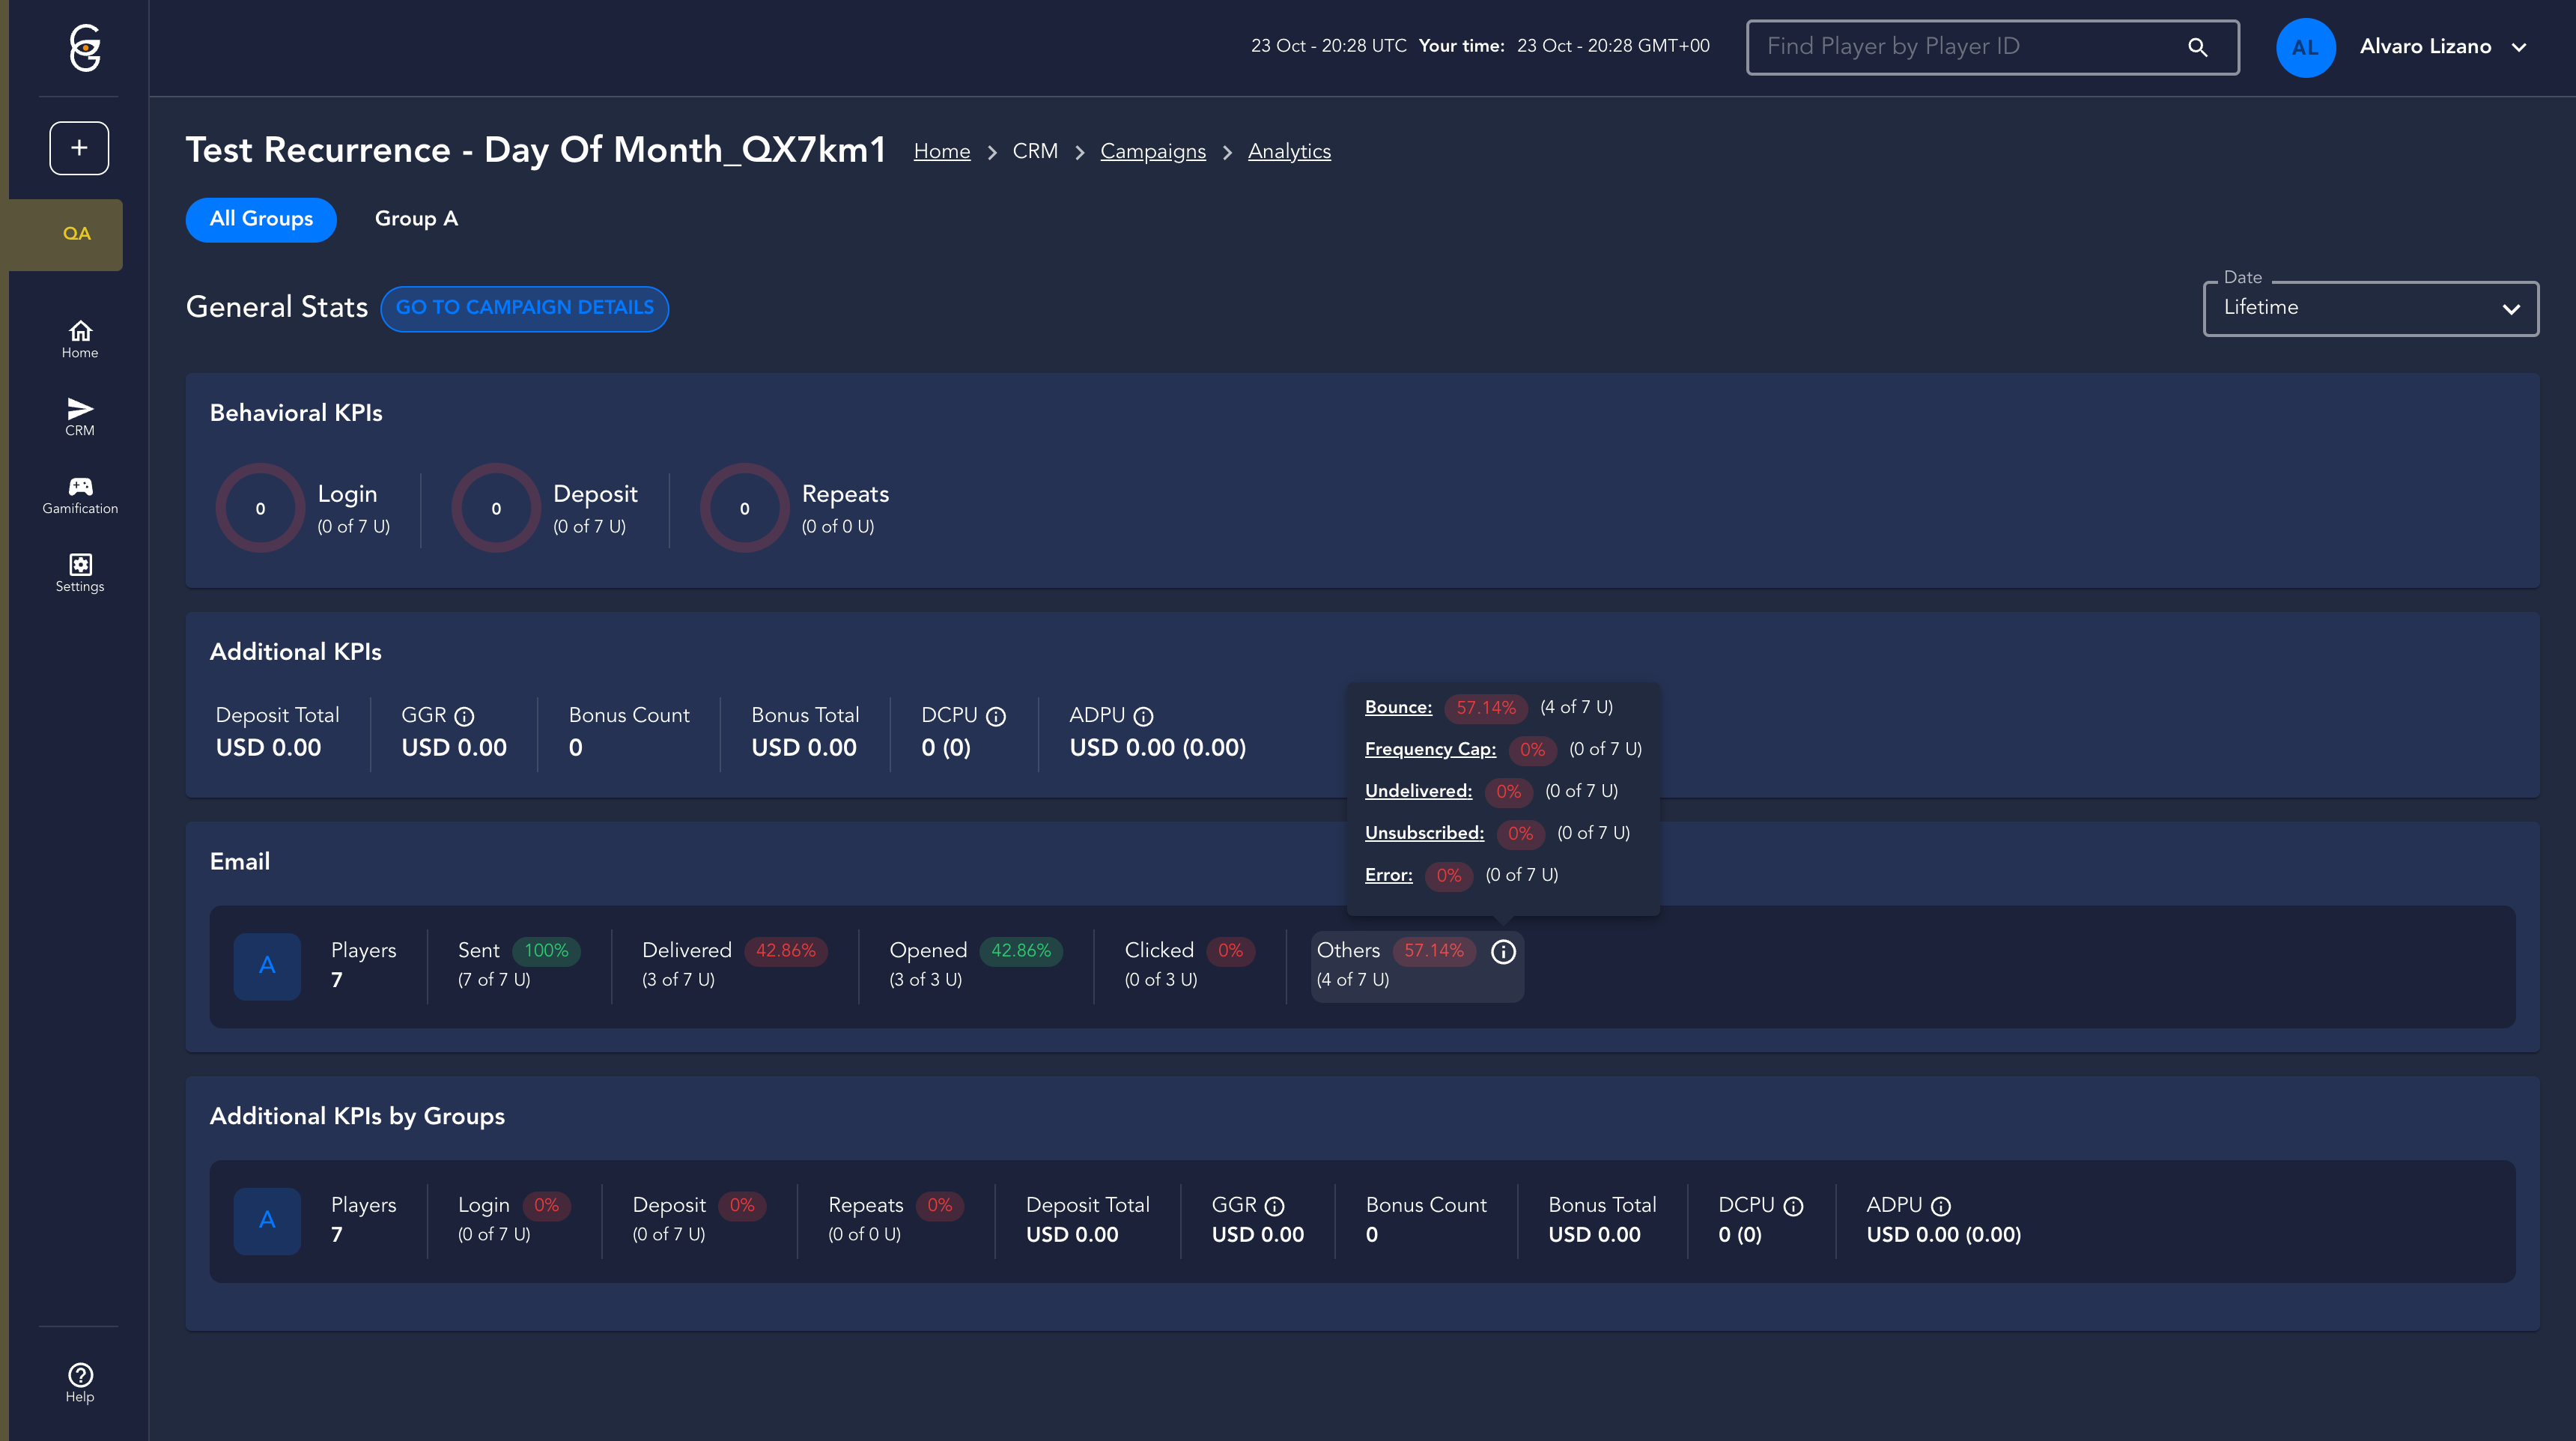Click GGR info icon in Additional KPIs
Screen dimensions: 2576x1441
[x=464, y=717]
